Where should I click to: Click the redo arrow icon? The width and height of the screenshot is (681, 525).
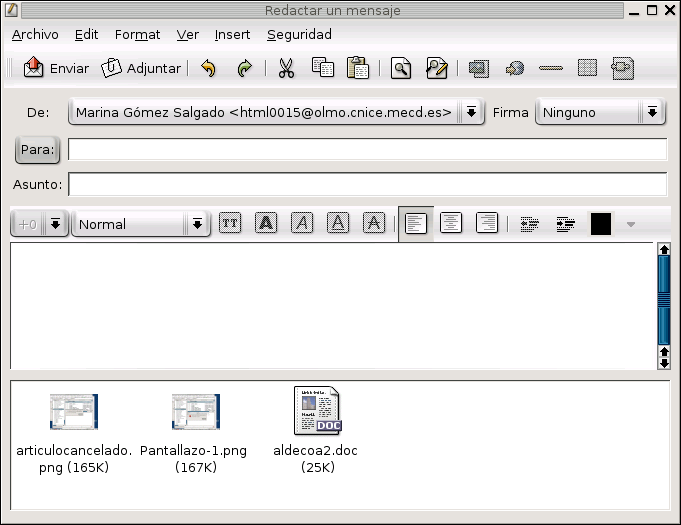pyautogui.click(x=244, y=69)
